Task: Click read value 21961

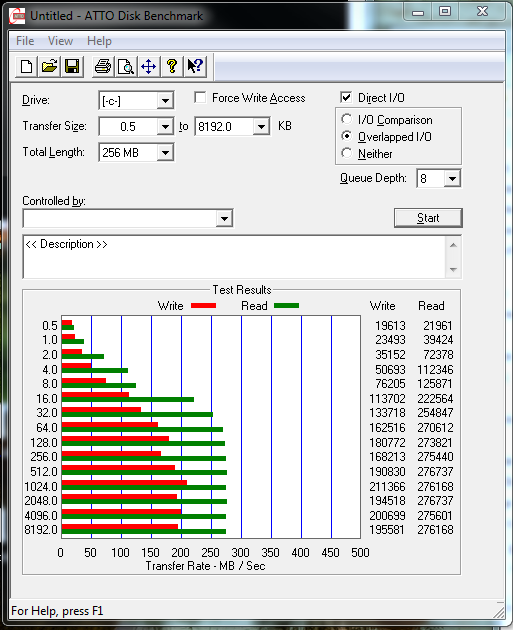Action: 437,326
